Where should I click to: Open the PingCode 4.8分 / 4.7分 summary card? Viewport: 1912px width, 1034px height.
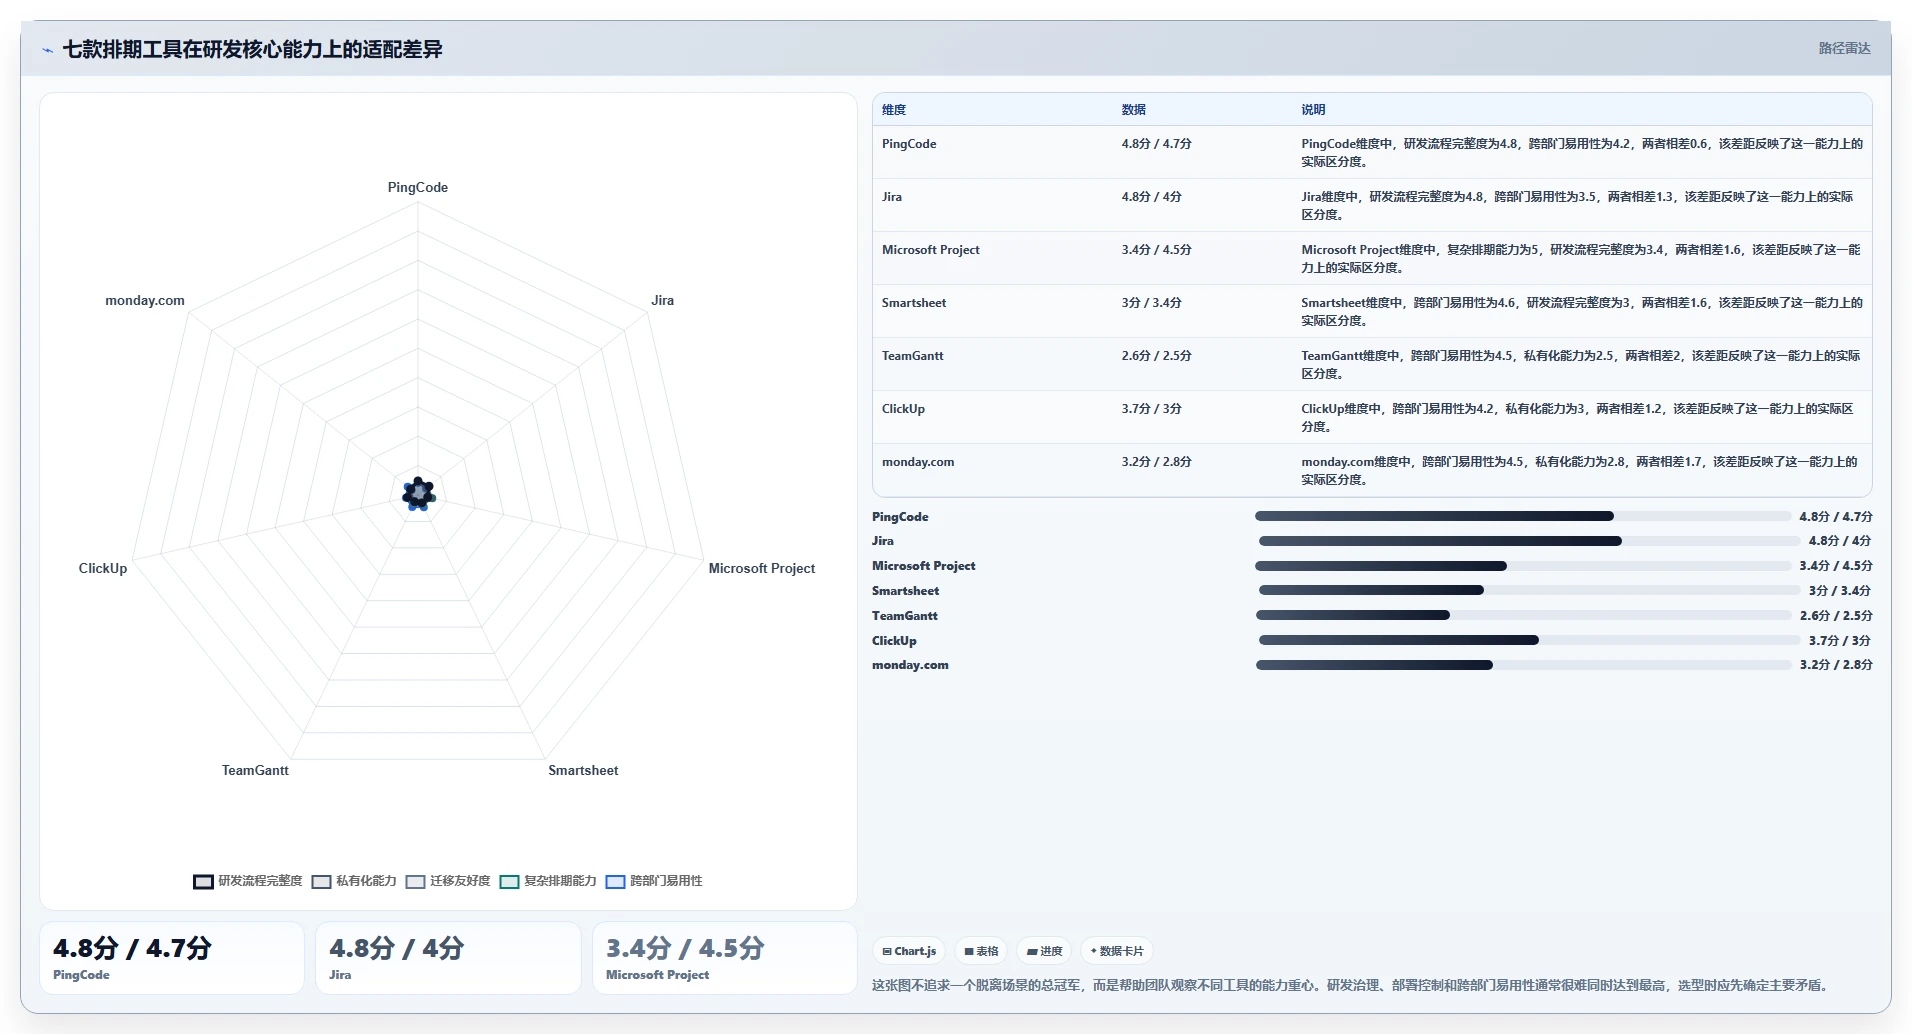click(x=172, y=958)
